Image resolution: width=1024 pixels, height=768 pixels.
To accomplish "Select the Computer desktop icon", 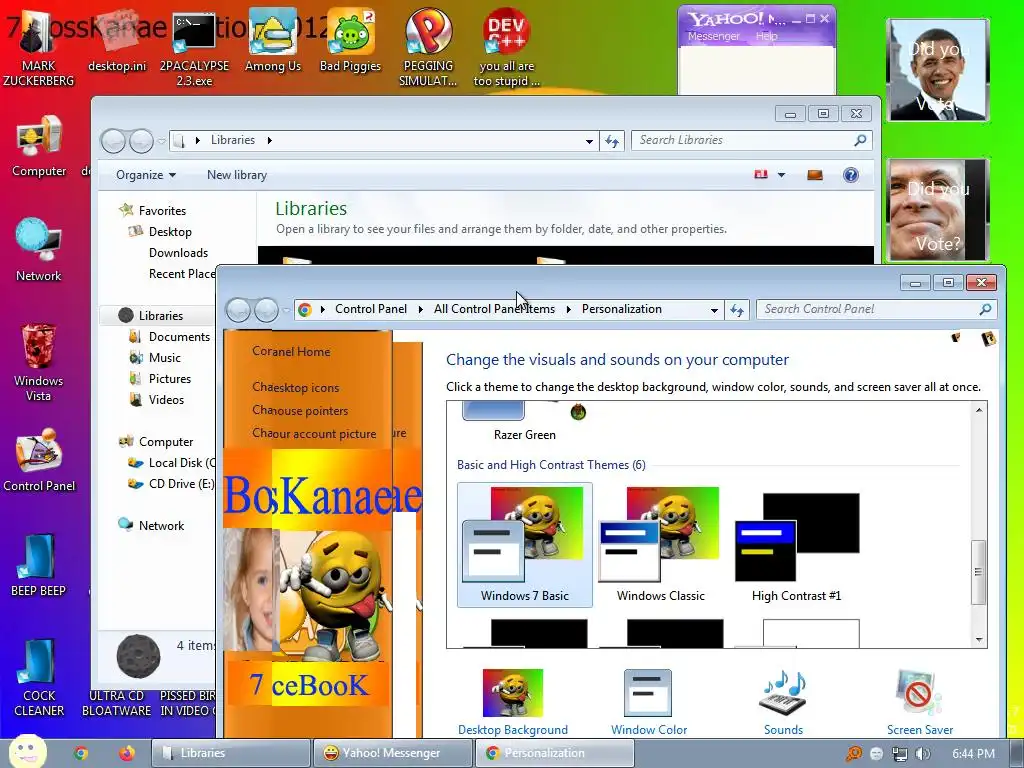I will click(x=39, y=146).
